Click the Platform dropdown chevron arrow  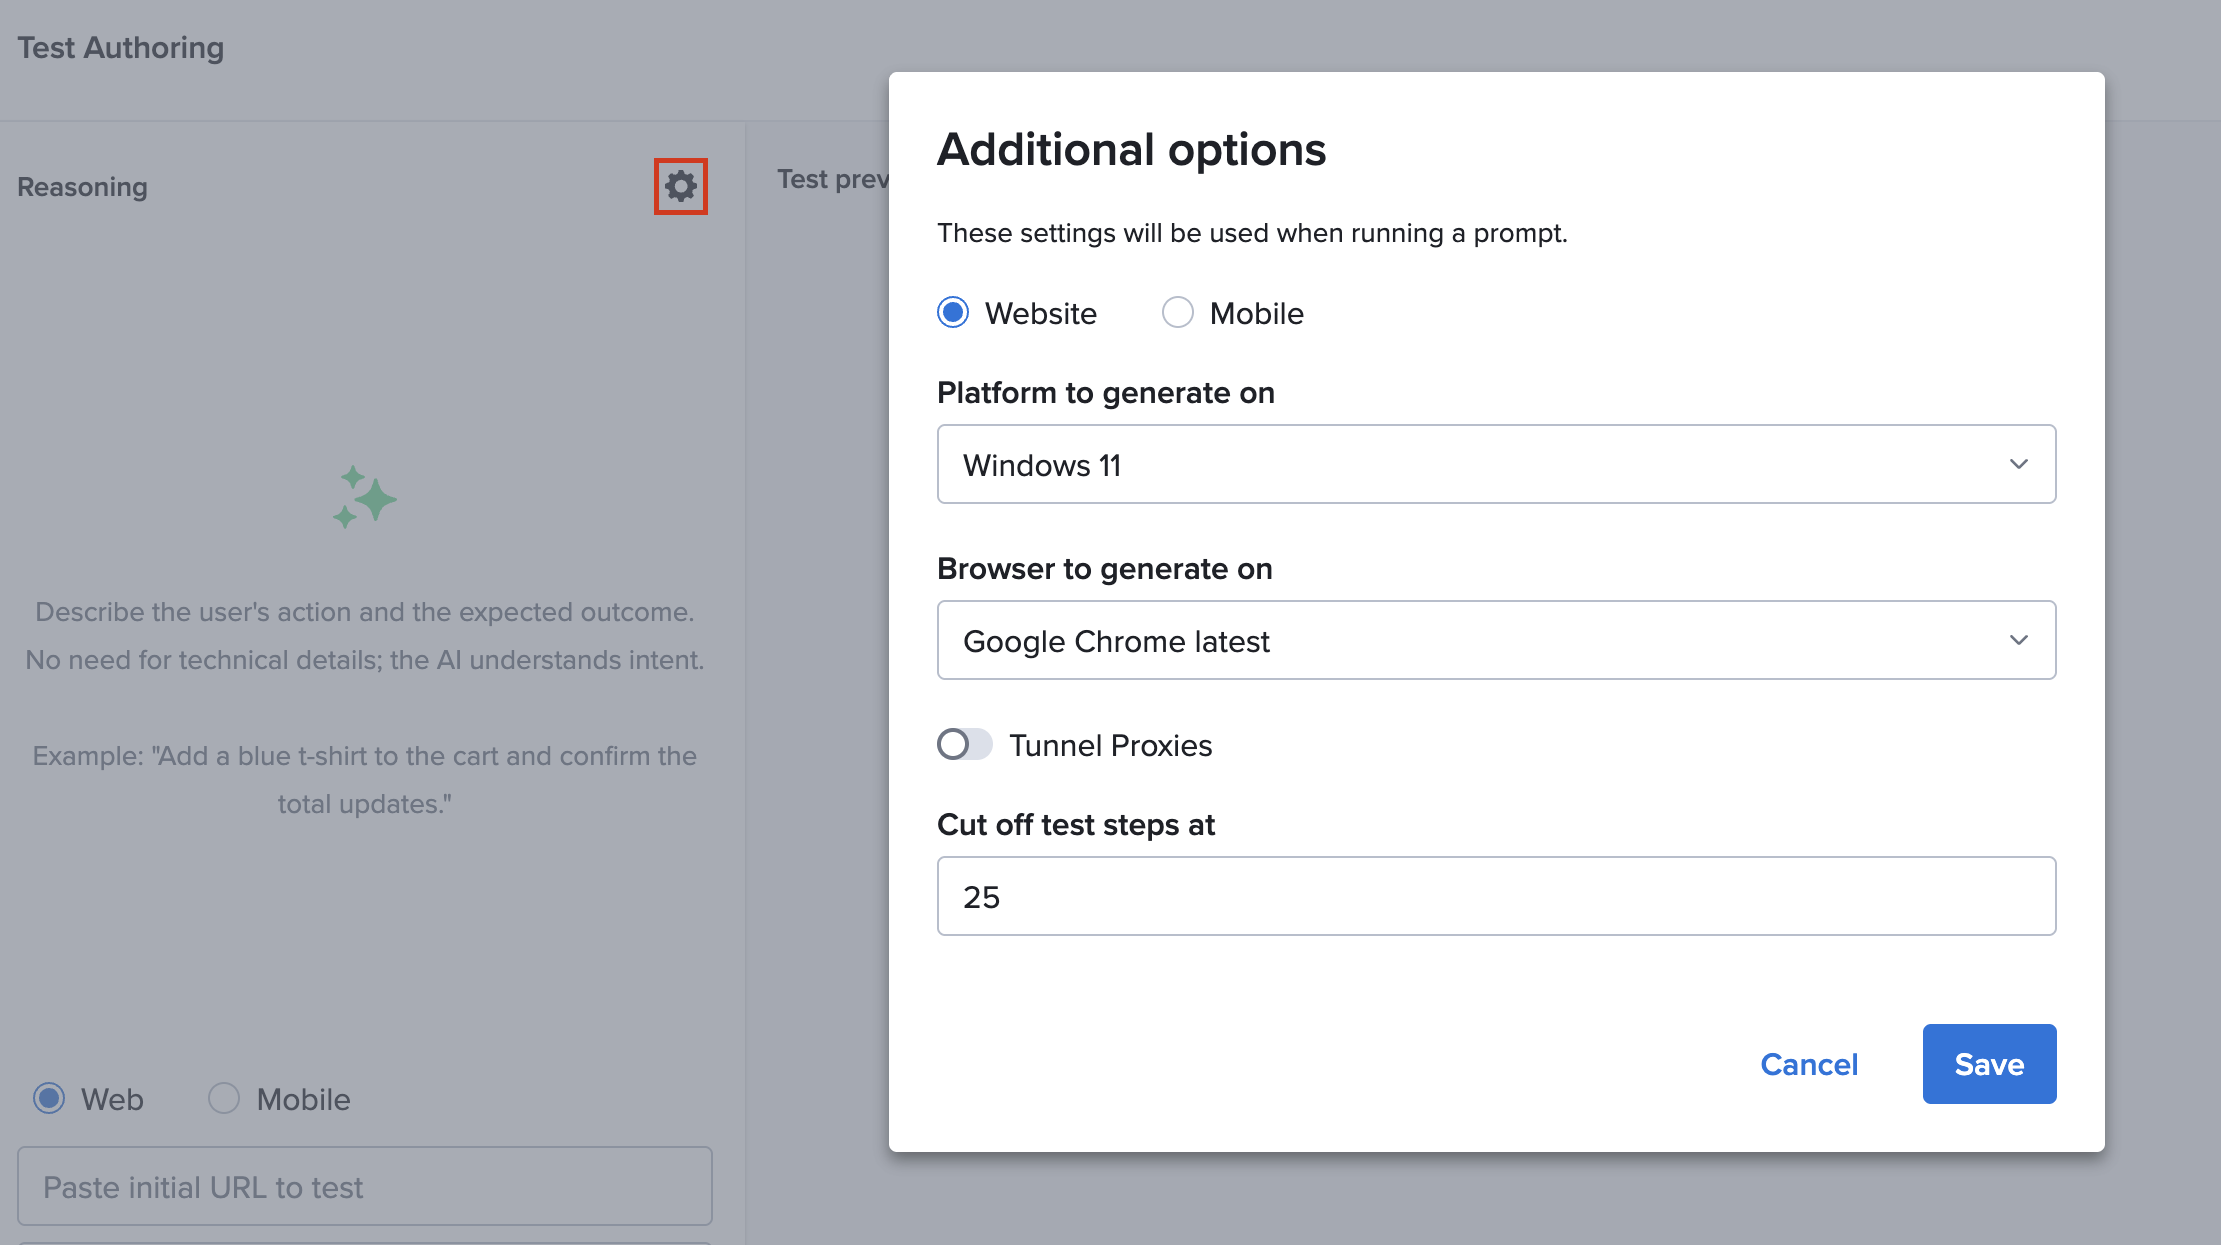(2018, 464)
